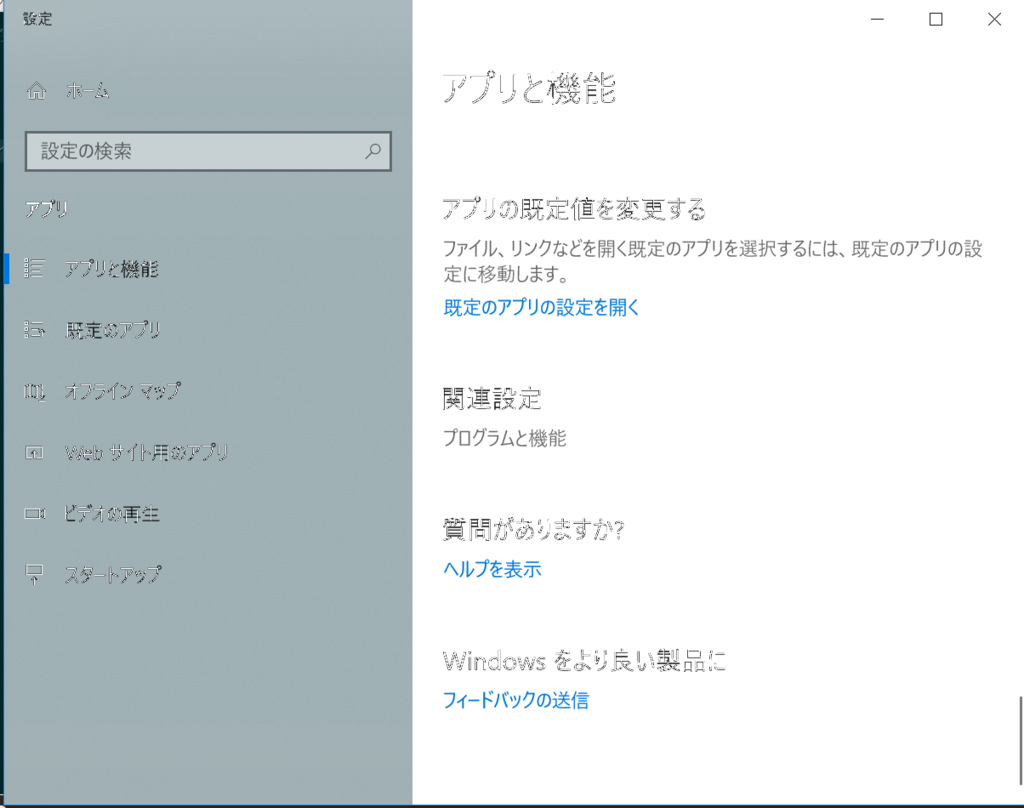
Task: Click the home icon beside ホーム
Action: click(37, 91)
